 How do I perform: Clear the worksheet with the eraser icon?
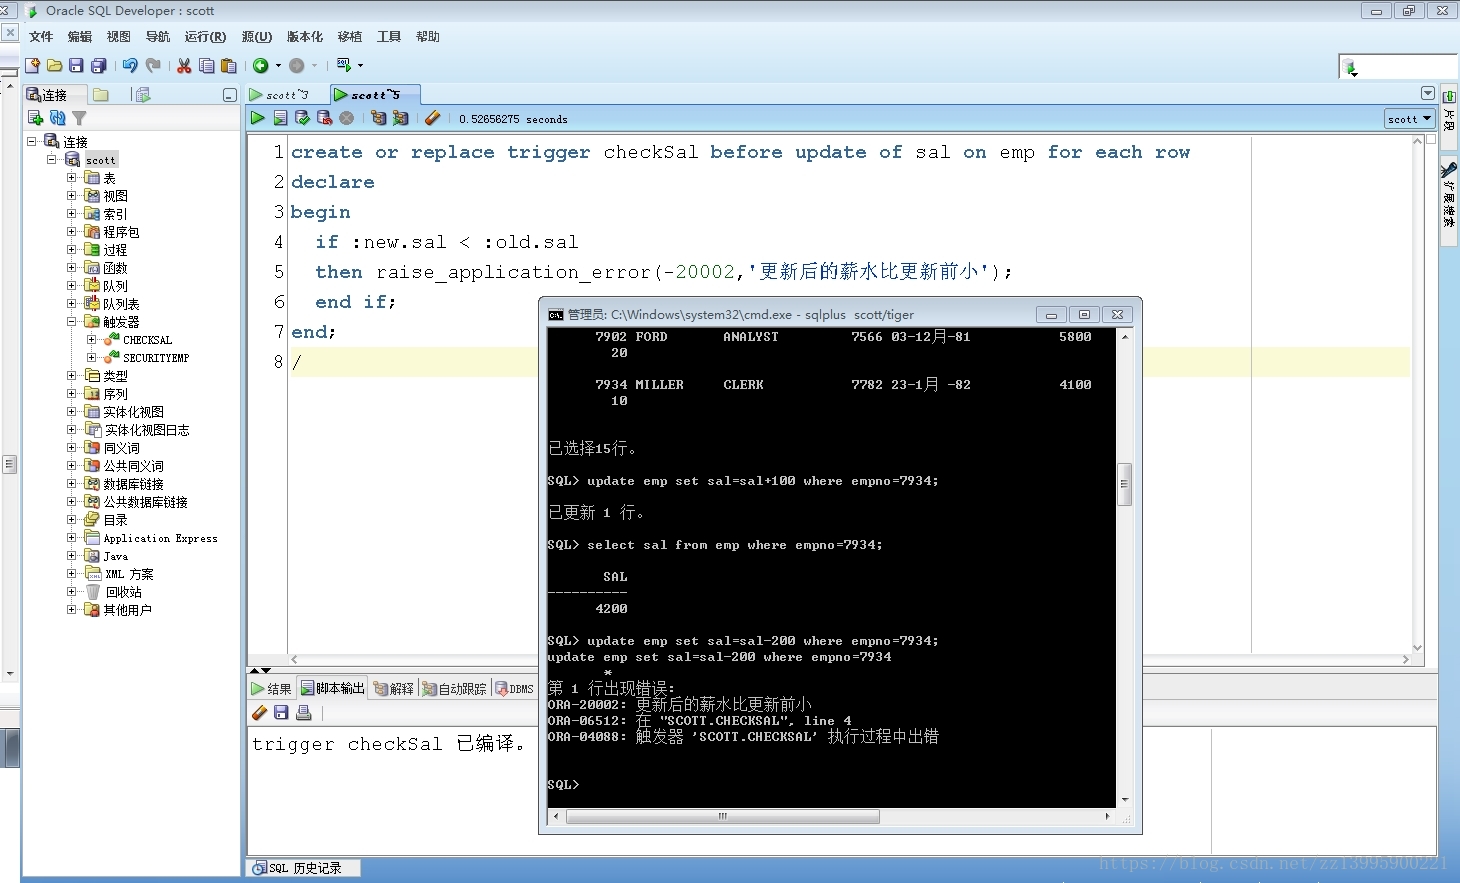(432, 118)
